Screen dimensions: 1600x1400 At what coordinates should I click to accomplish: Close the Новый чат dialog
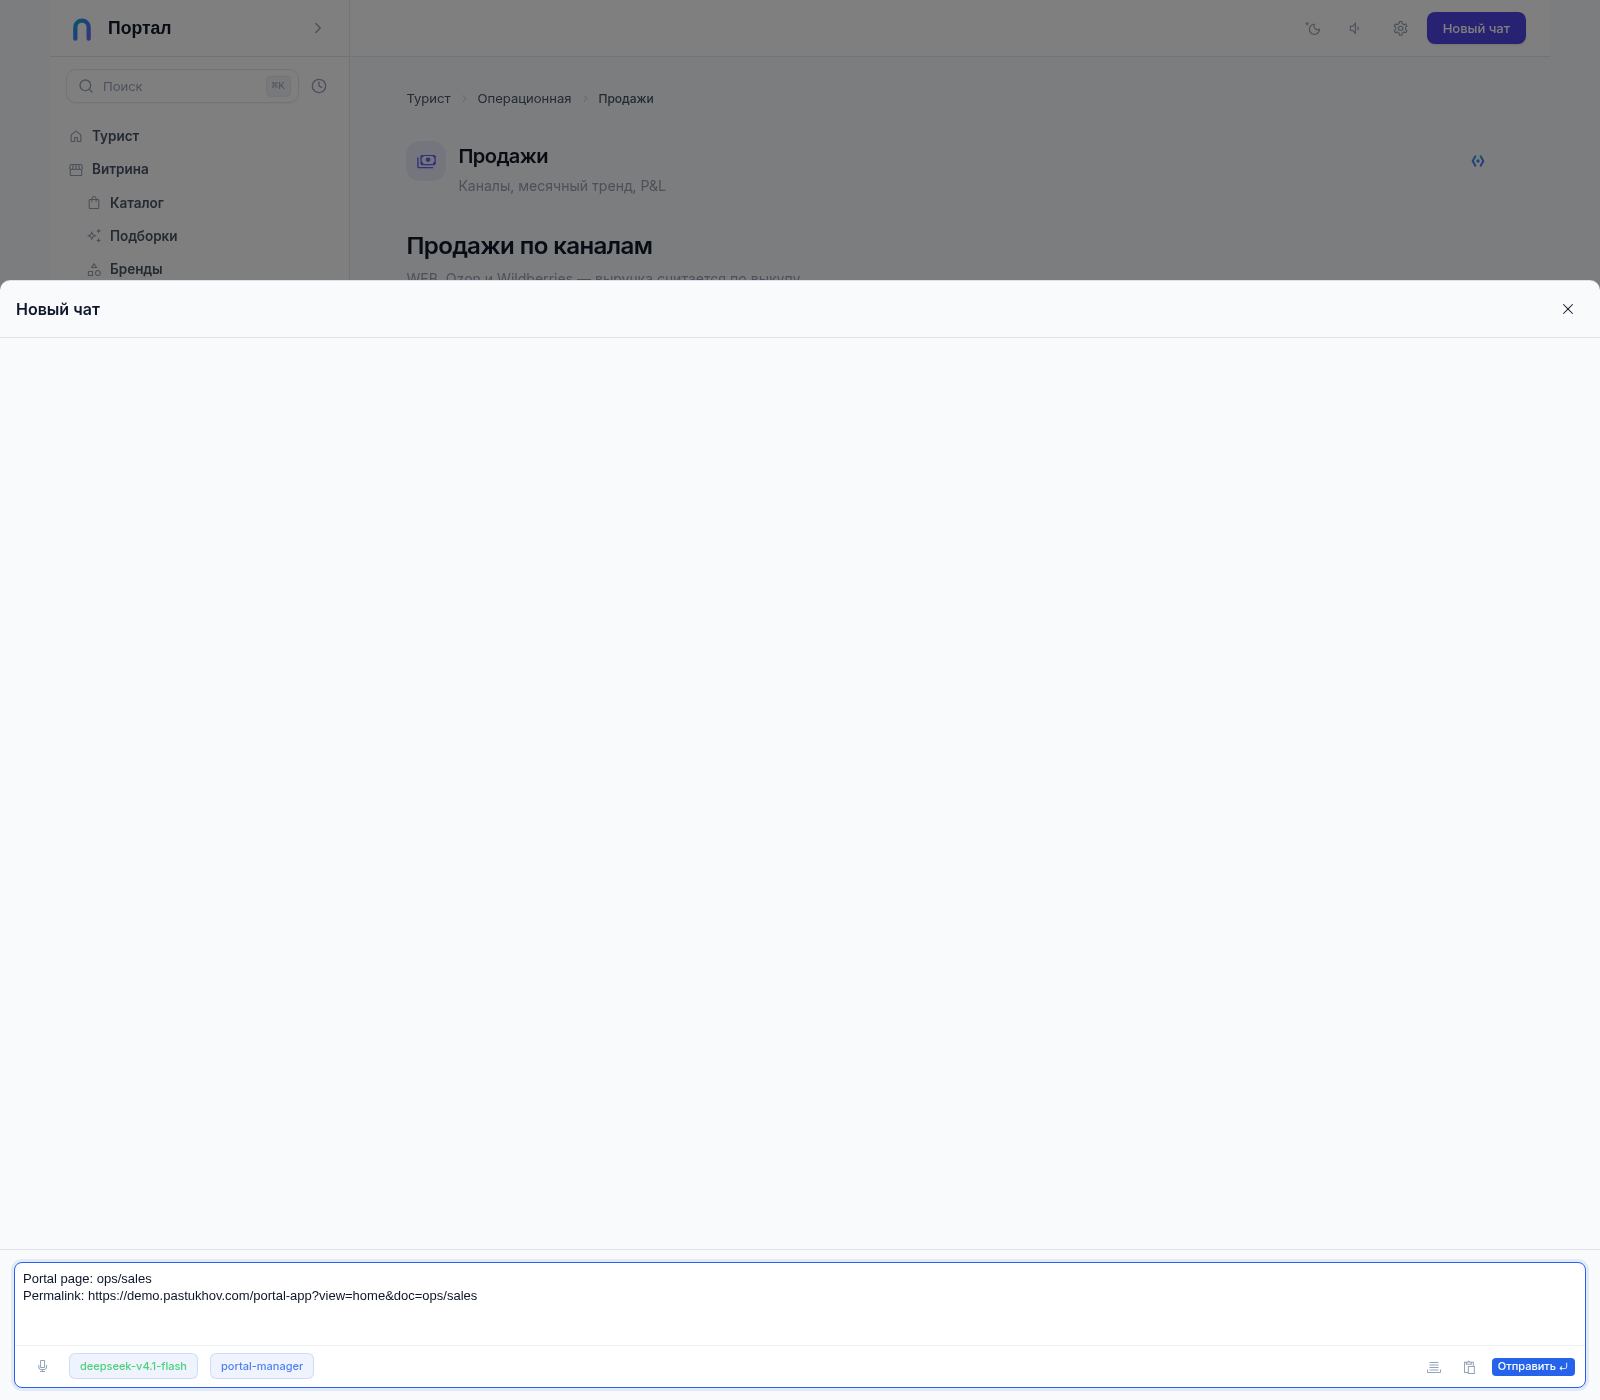[1568, 309]
